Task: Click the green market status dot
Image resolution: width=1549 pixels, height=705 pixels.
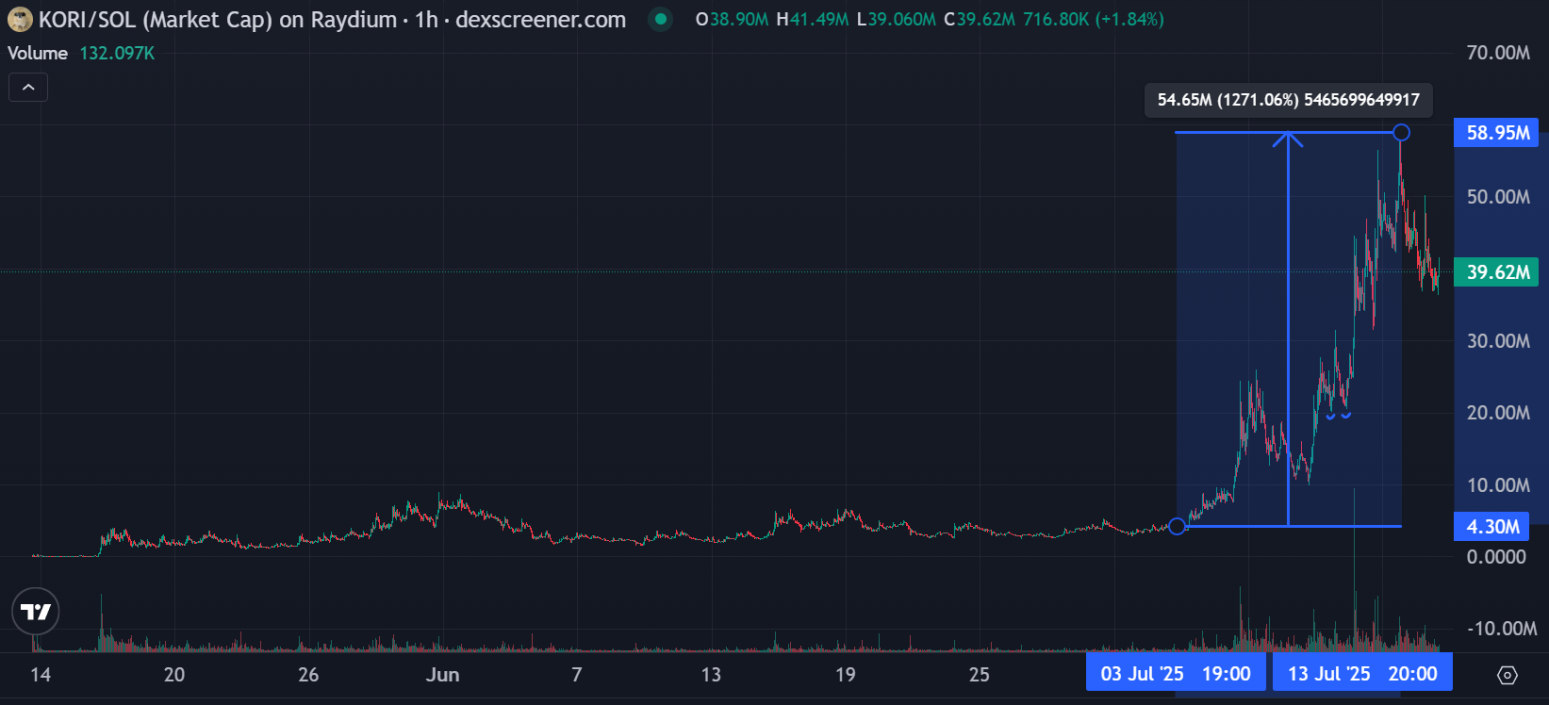Action: pyautogui.click(x=659, y=19)
